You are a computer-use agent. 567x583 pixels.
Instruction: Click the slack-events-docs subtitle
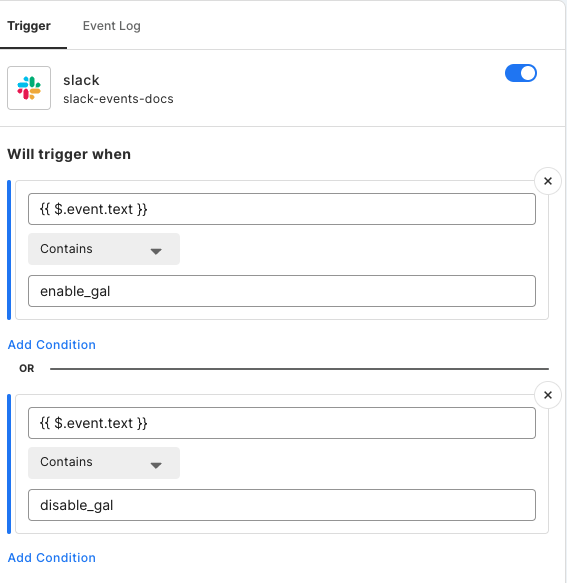coord(118,99)
